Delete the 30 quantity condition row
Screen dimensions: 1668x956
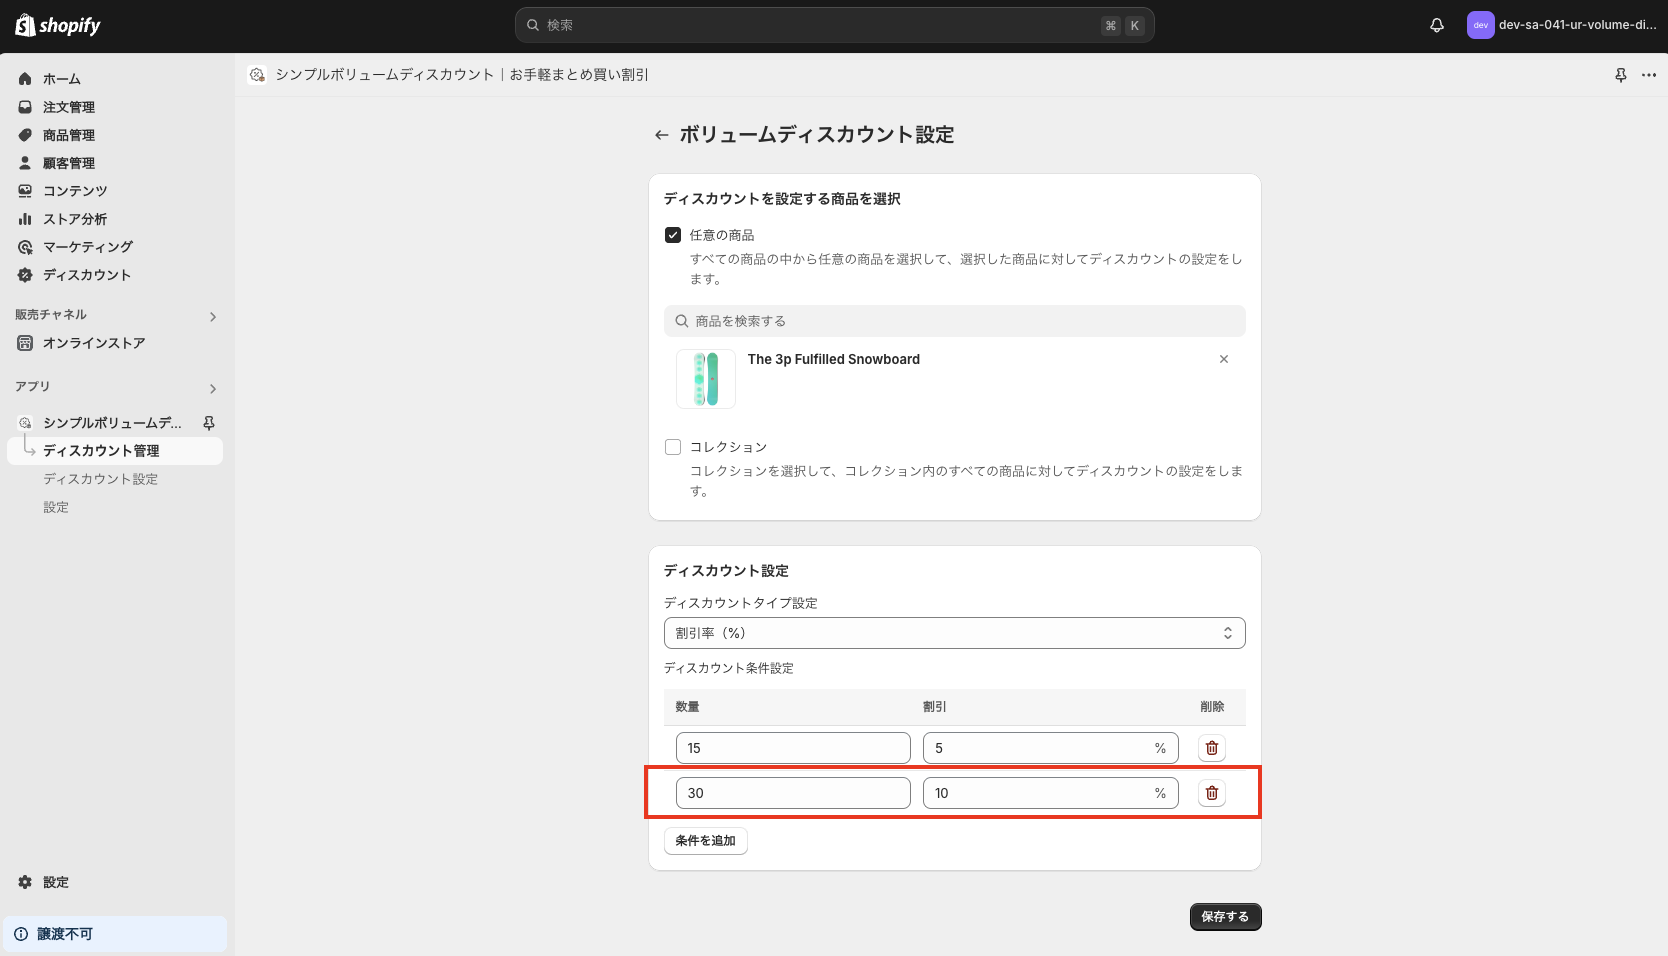pyautogui.click(x=1211, y=793)
